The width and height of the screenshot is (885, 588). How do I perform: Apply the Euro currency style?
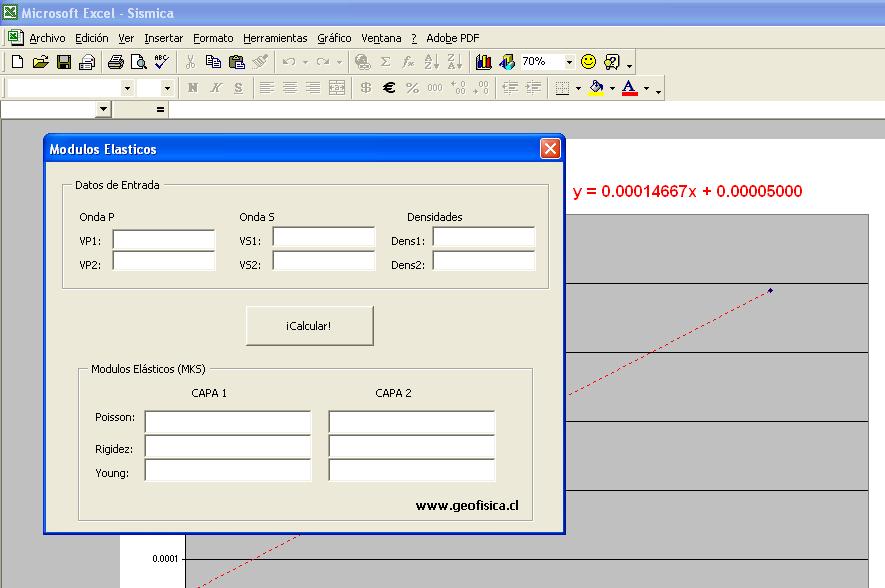[389, 87]
